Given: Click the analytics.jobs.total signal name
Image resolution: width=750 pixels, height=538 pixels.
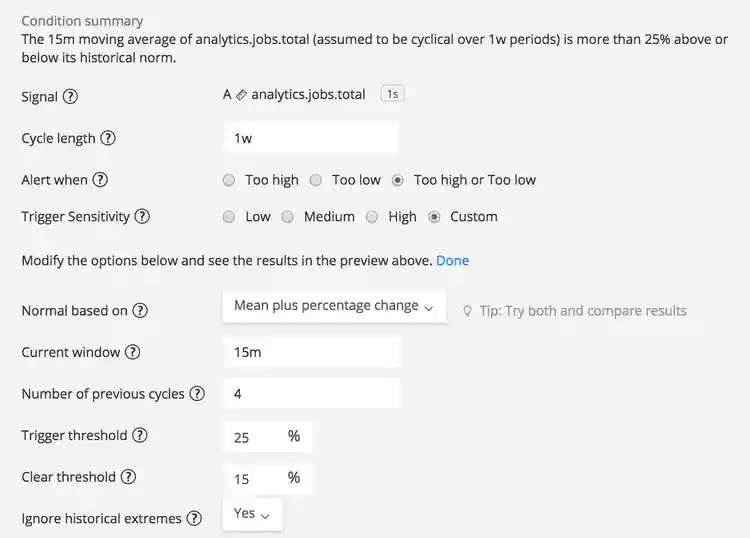Looking at the screenshot, I should (308, 95).
